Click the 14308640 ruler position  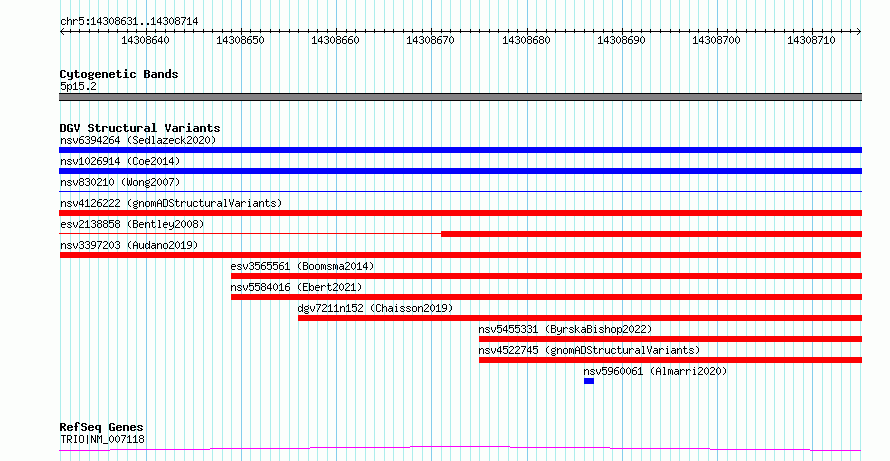click(x=145, y=40)
